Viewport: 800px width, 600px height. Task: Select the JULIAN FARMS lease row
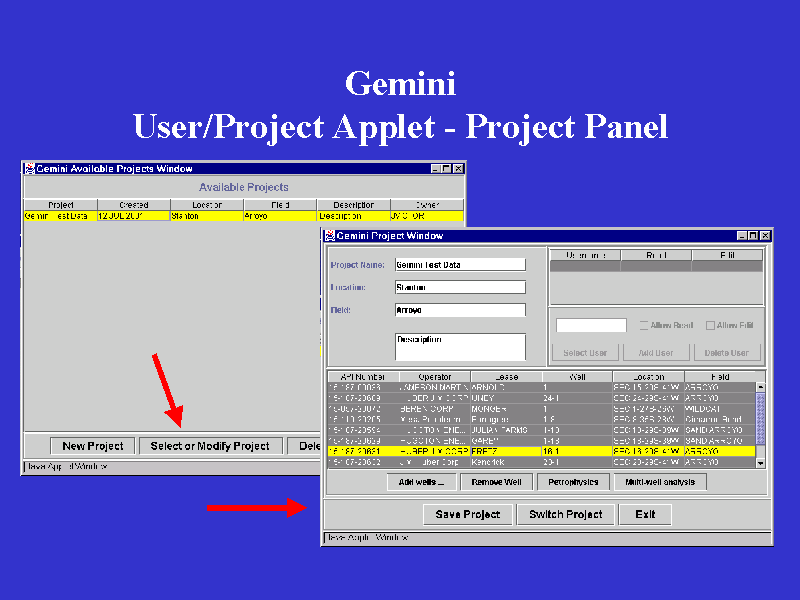pos(542,430)
